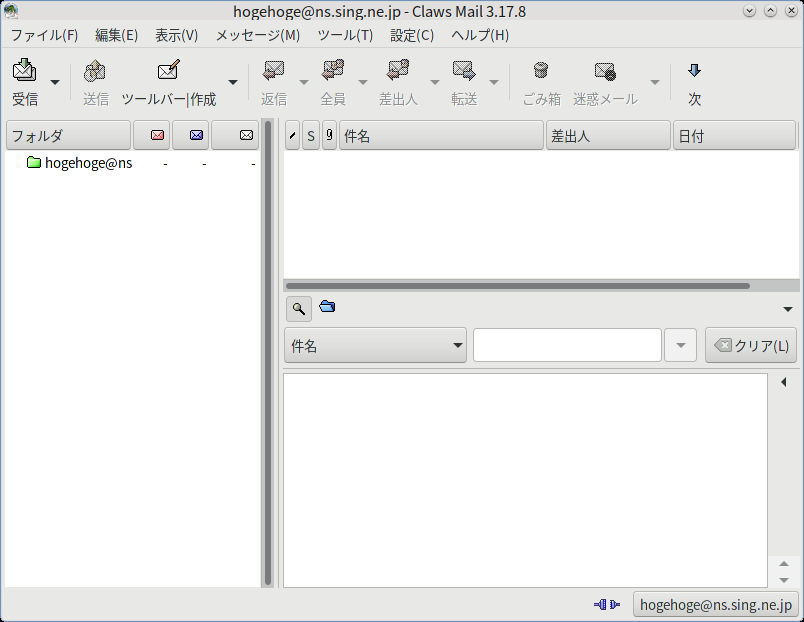Viewport: 804px width, 622px height.
Task: Open the 表示(V) menu
Action: click(x=176, y=35)
